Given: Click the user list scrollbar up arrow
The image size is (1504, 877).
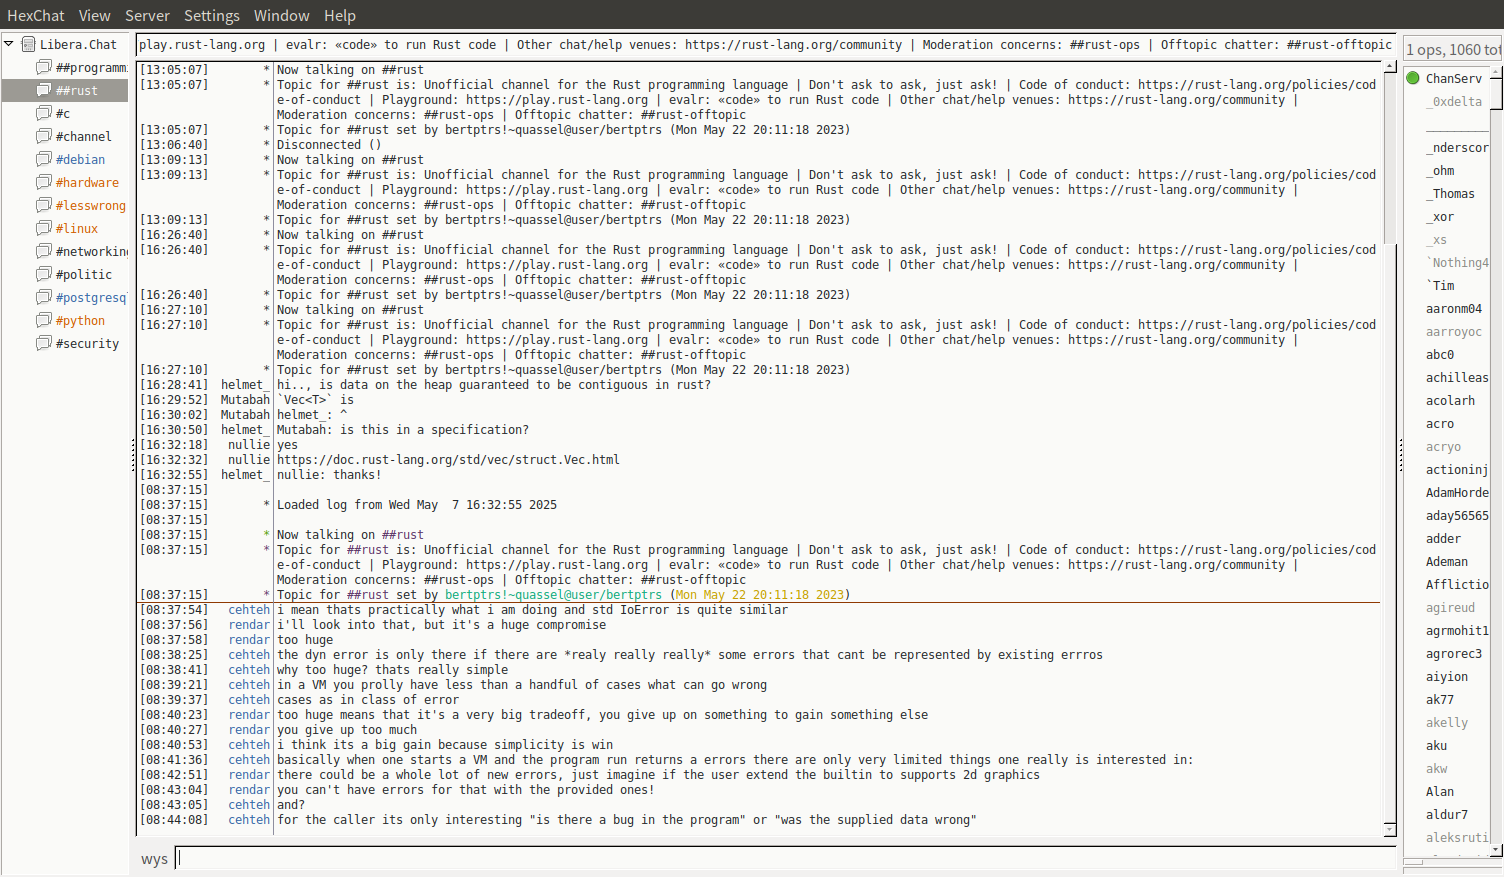Looking at the screenshot, I should (1496, 71).
